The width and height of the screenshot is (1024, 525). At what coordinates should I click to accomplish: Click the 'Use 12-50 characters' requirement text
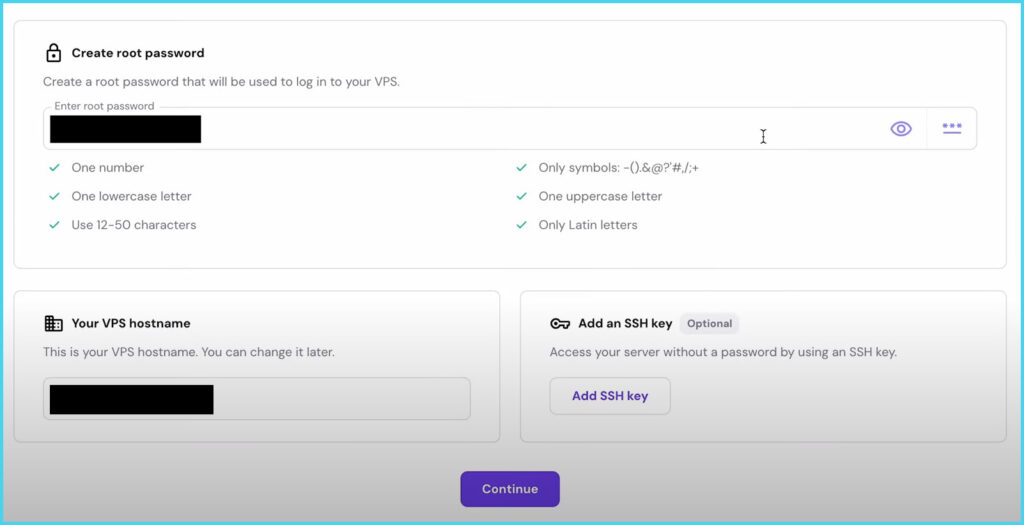click(134, 225)
